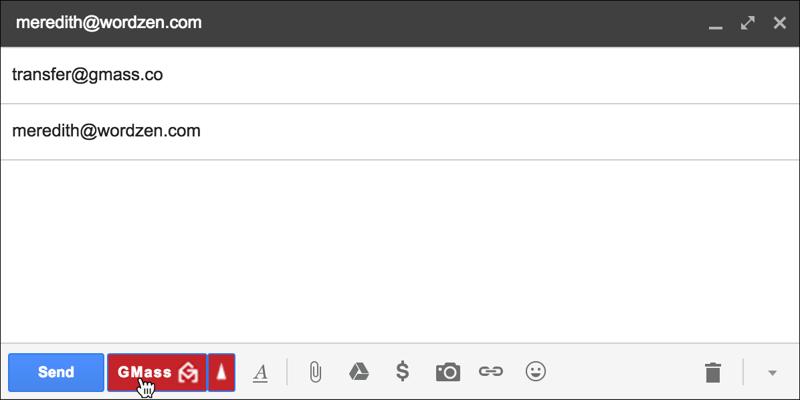Discard draft with trash icon
Viewport: 800px width, 400px height.
[x=712, y=372]
